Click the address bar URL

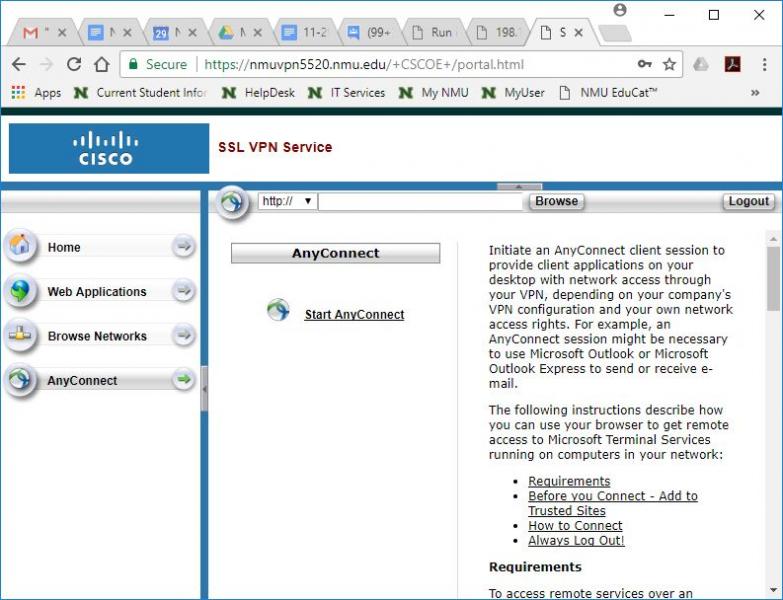364,64
